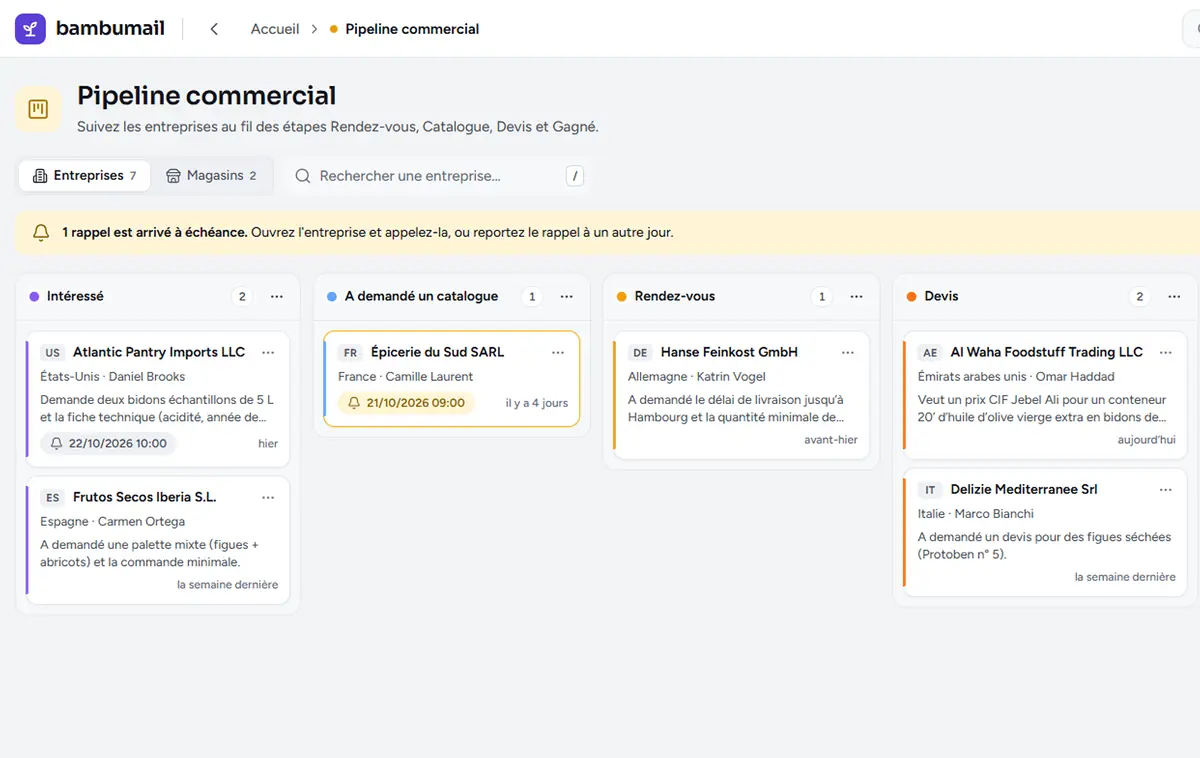Image resolution: width=1200 pixels, height=758 pixels.
Task: Click the bell icon in reminder banner
Action: pyautogui.click(x=41, y=232)
